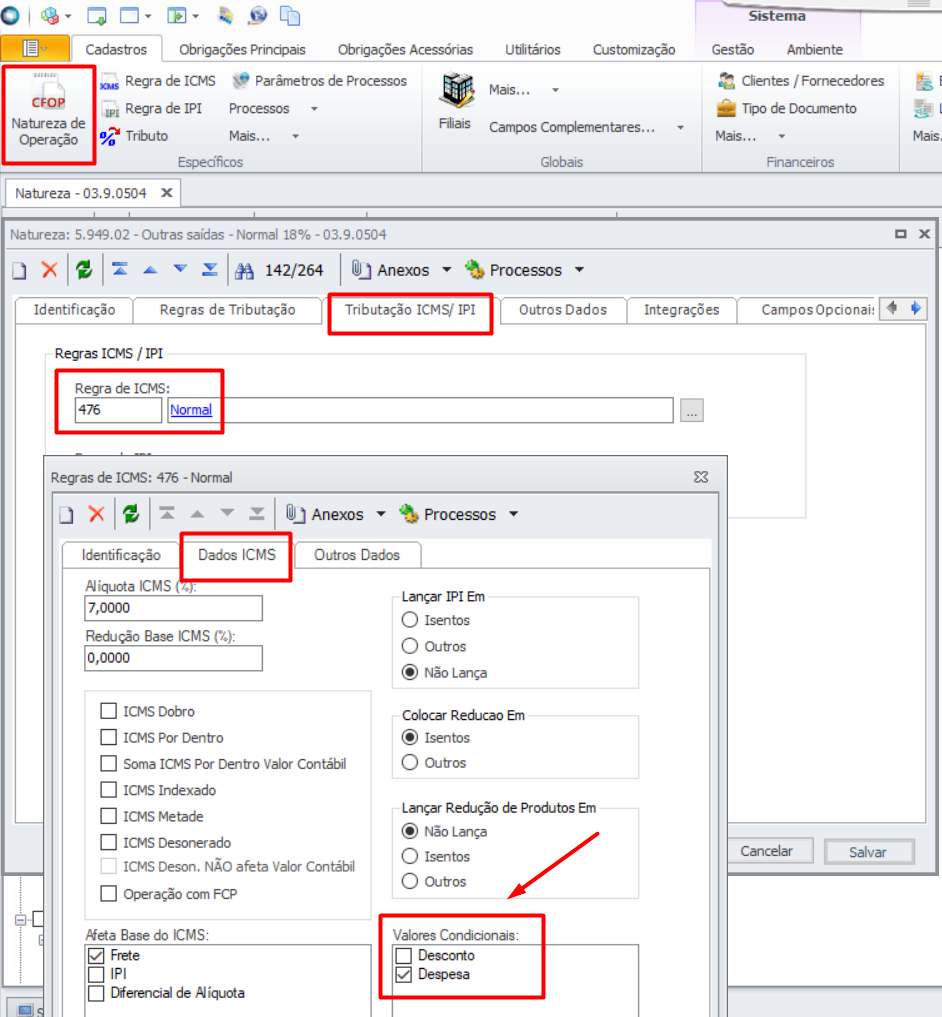942x1017 pixels.
Task: Refresh the Natureza record
Action: click(84, 270)
